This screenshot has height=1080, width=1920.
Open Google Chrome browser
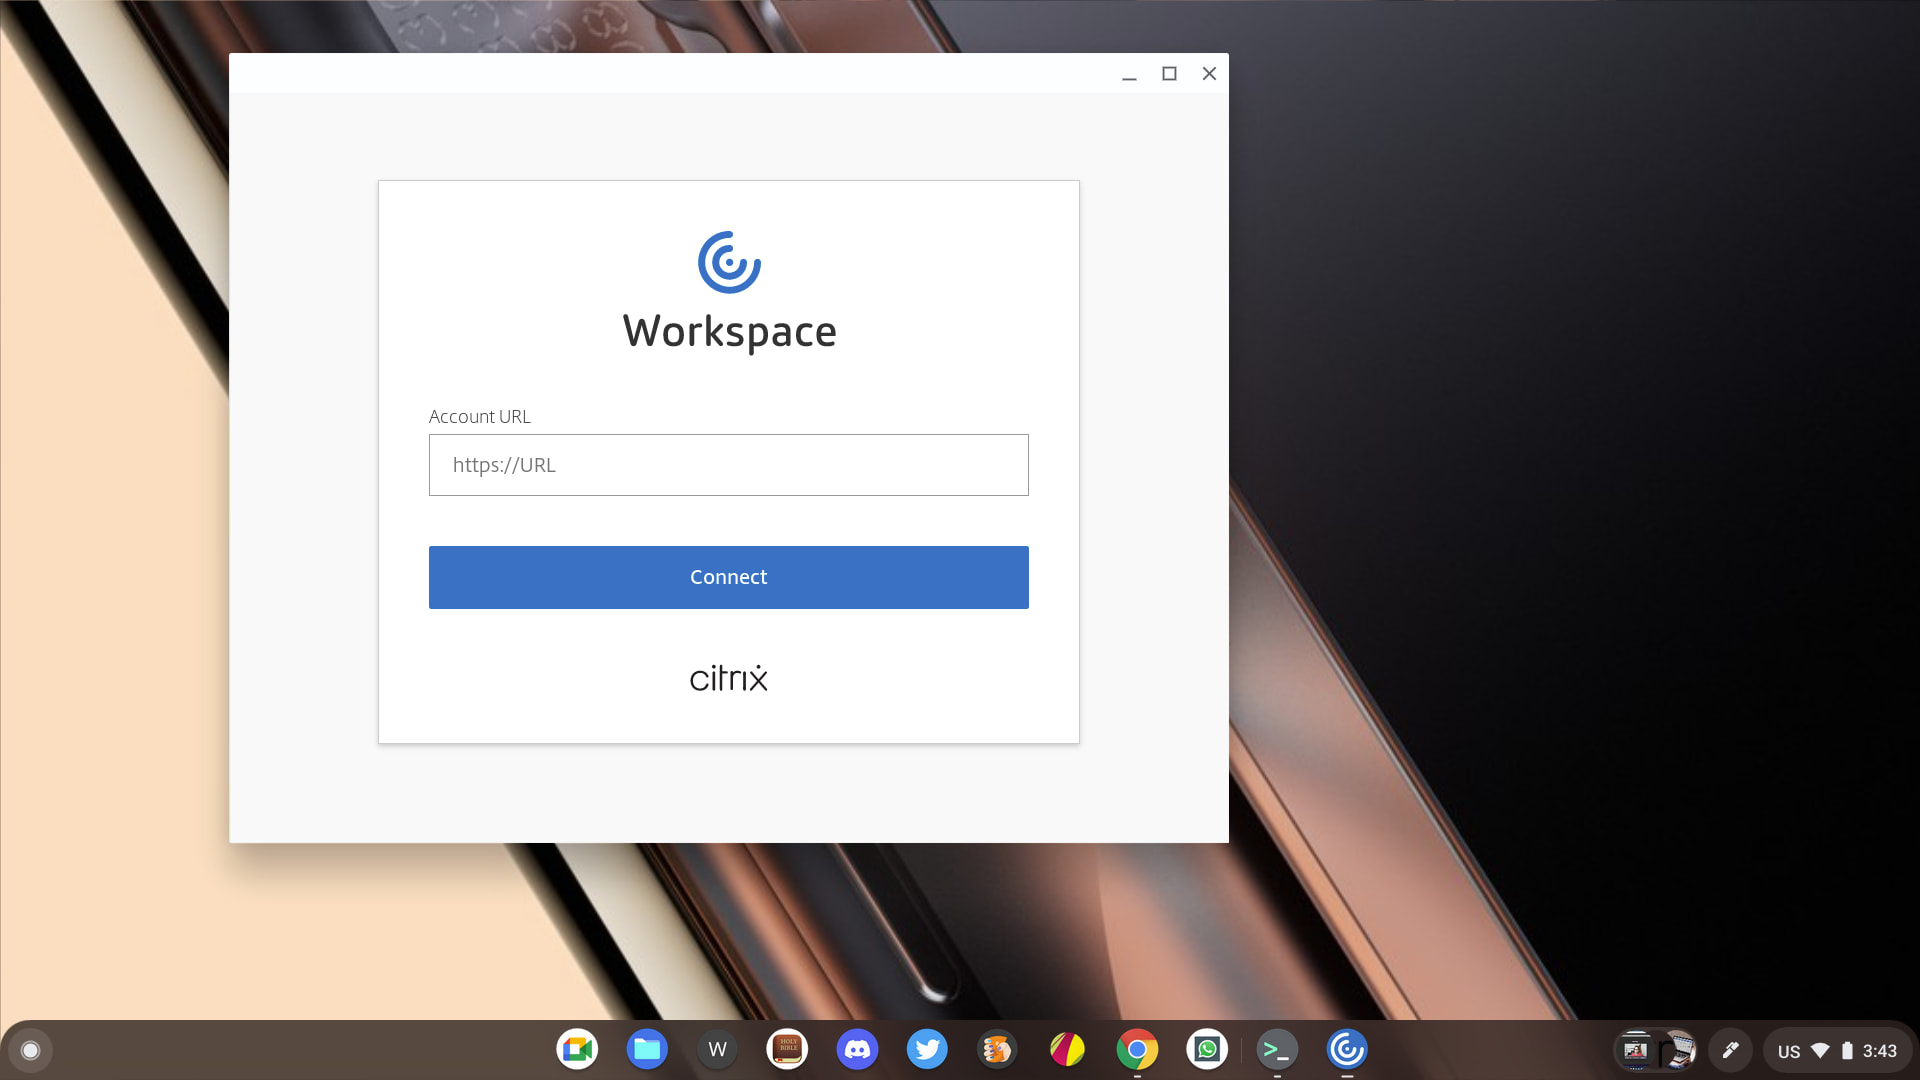[x=1137, y=1049]
